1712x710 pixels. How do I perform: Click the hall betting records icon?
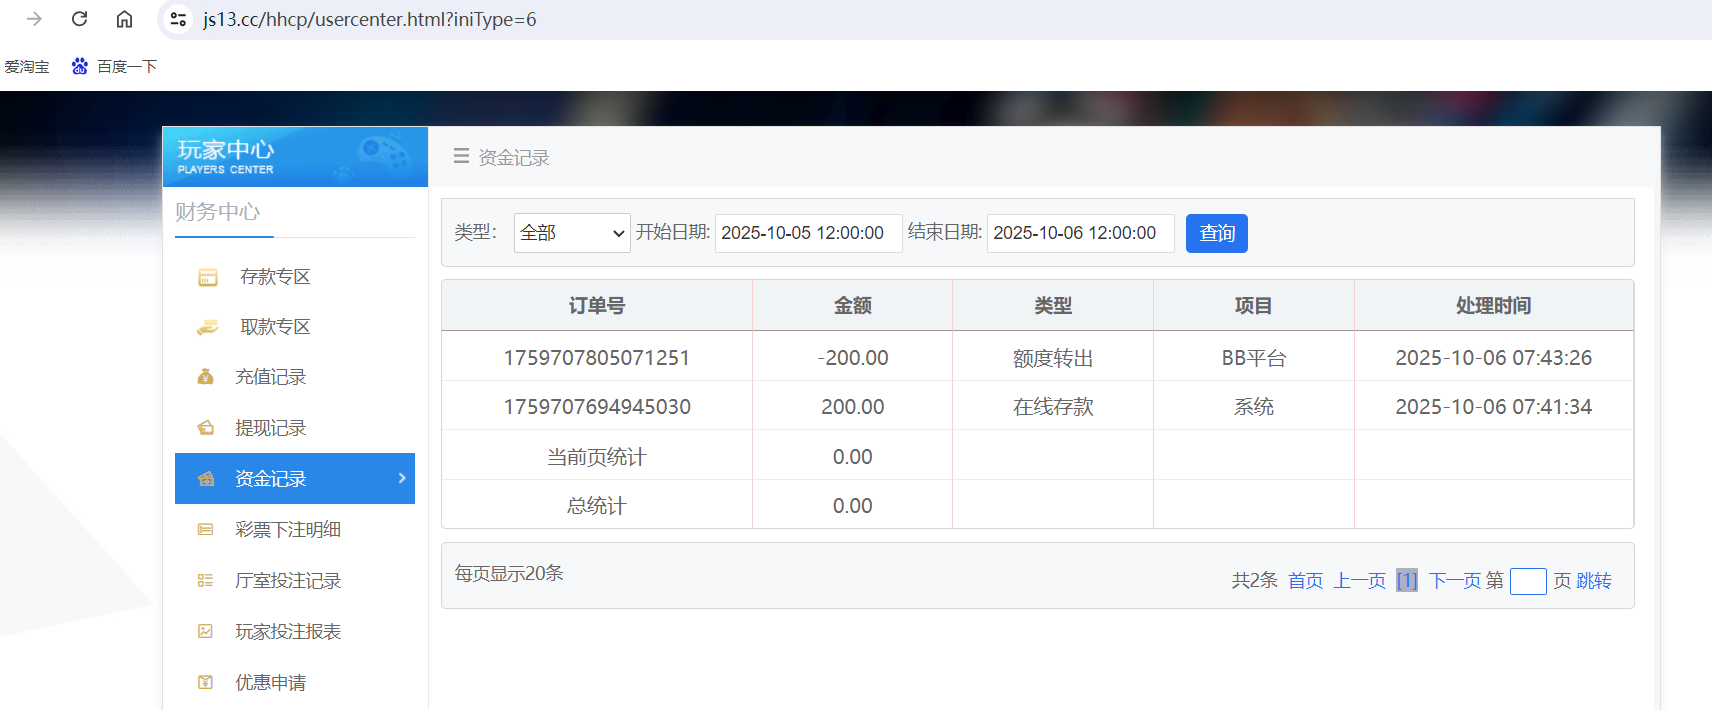click(205, 581)
